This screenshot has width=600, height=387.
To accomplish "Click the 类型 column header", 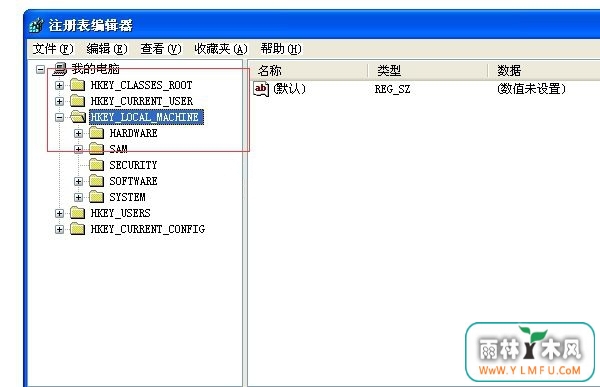I will point(427,70).
